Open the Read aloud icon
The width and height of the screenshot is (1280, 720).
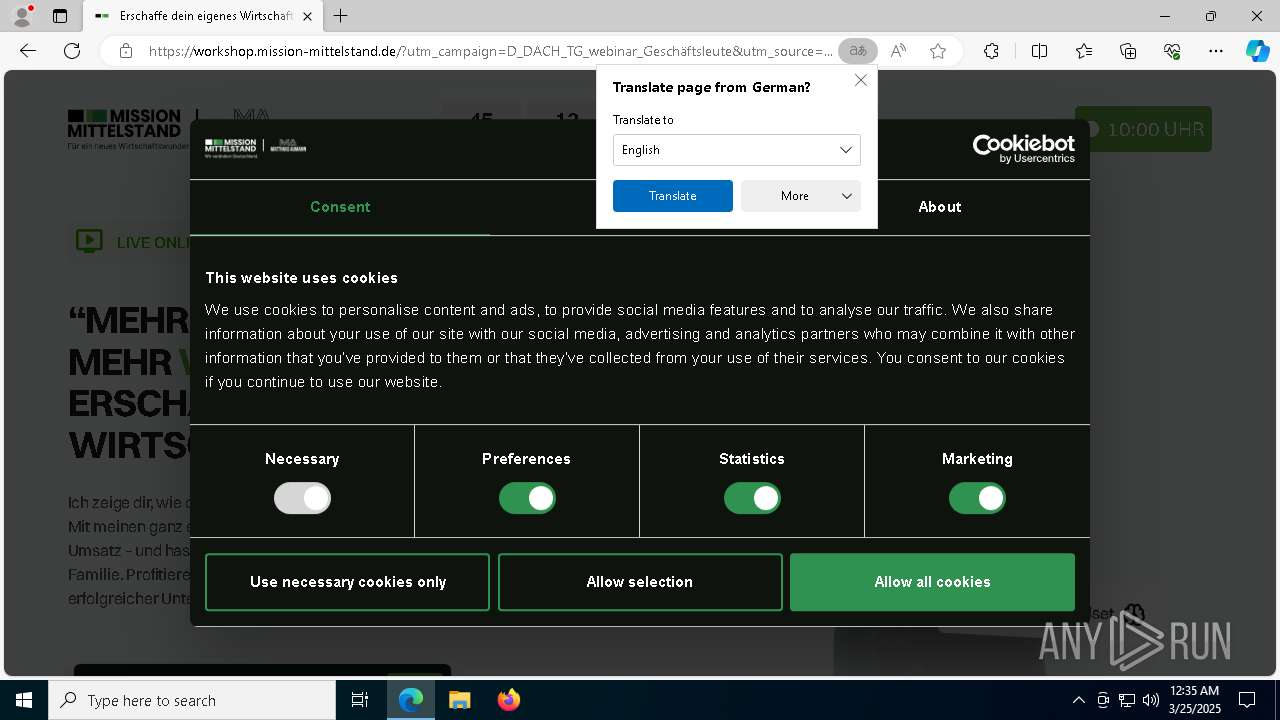pyautogui.click(x=898, y=51)
